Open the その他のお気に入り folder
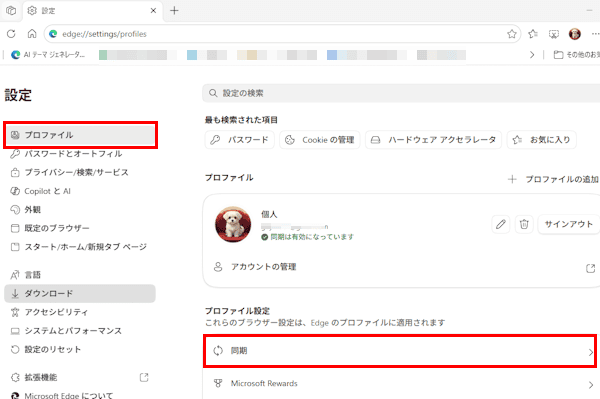600x399 pixels. click(x=576, y=55)
